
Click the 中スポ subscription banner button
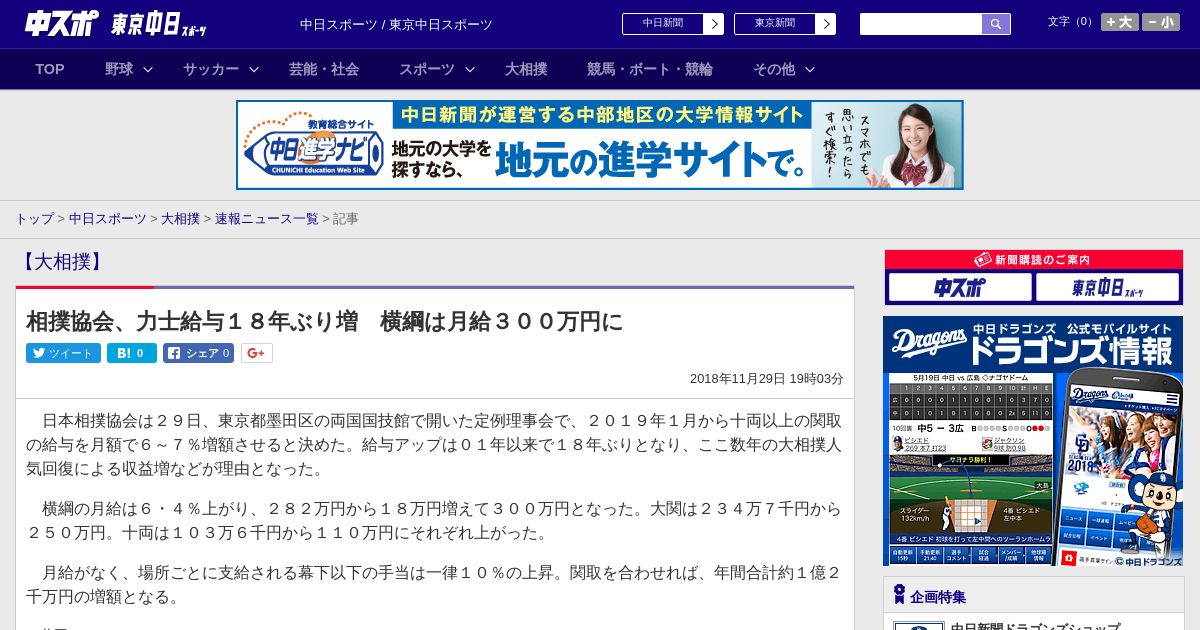(x=960, y=288)
